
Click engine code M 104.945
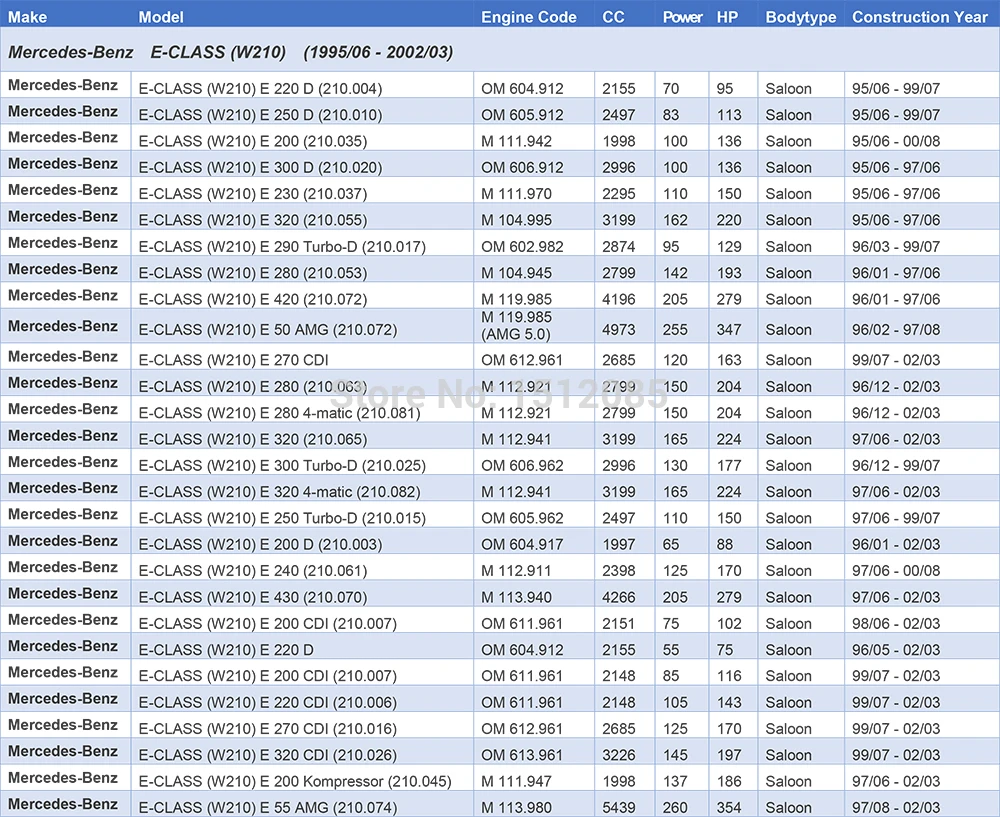(x=517, y=273)
